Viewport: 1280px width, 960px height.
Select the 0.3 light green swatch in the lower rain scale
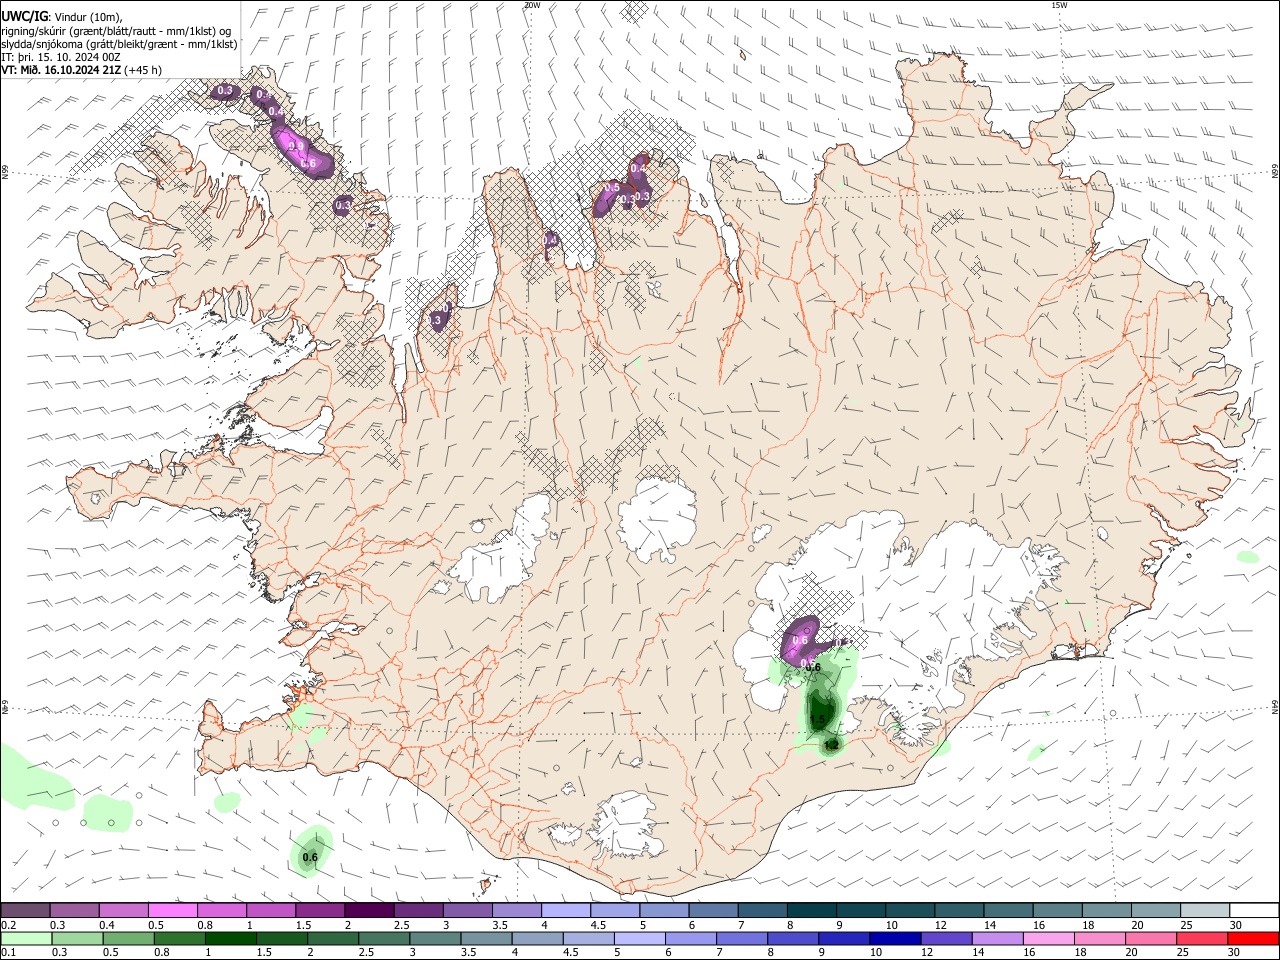pos(77,939)
